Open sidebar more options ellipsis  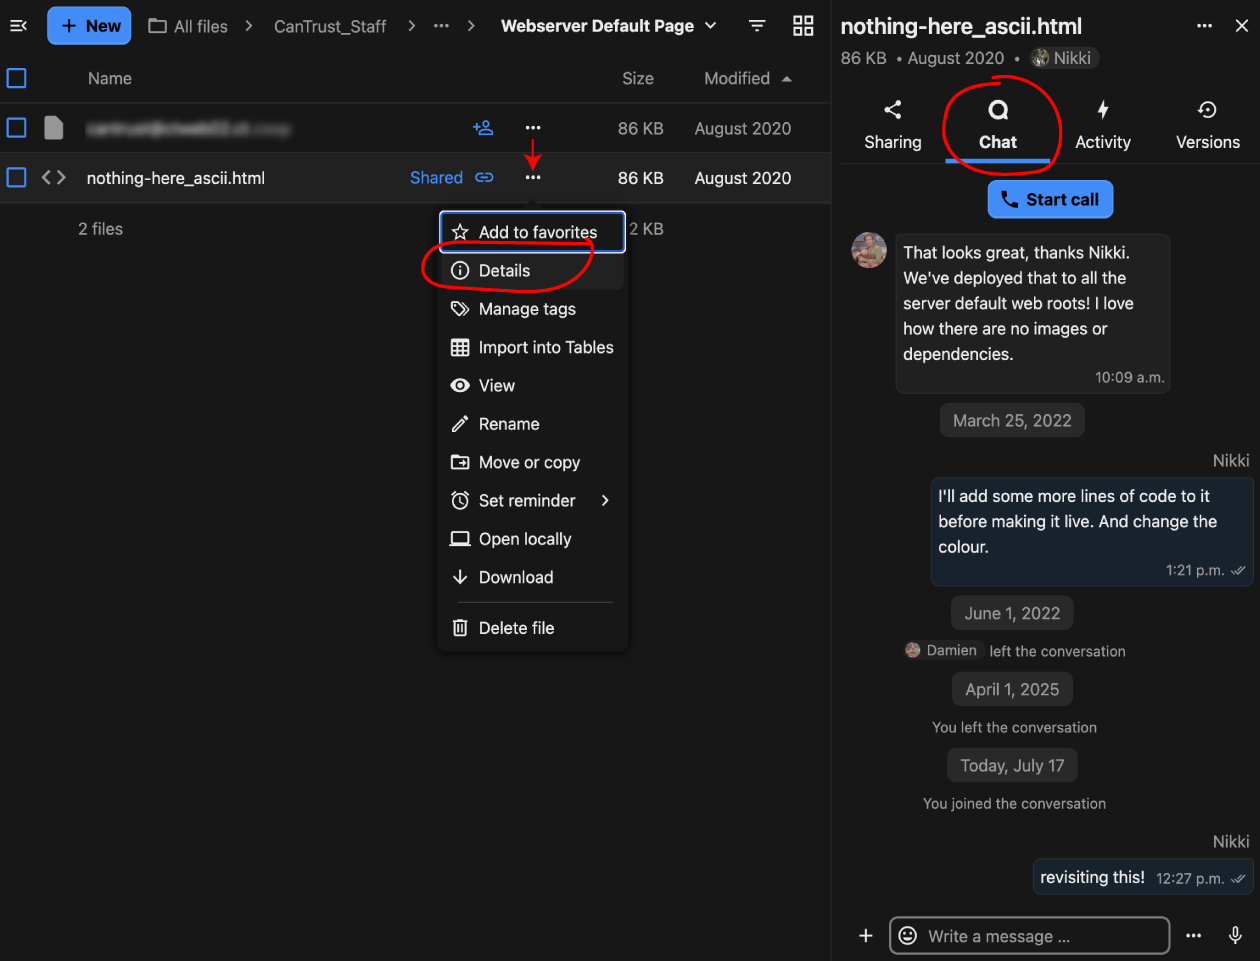click(x=1204, y=26)
